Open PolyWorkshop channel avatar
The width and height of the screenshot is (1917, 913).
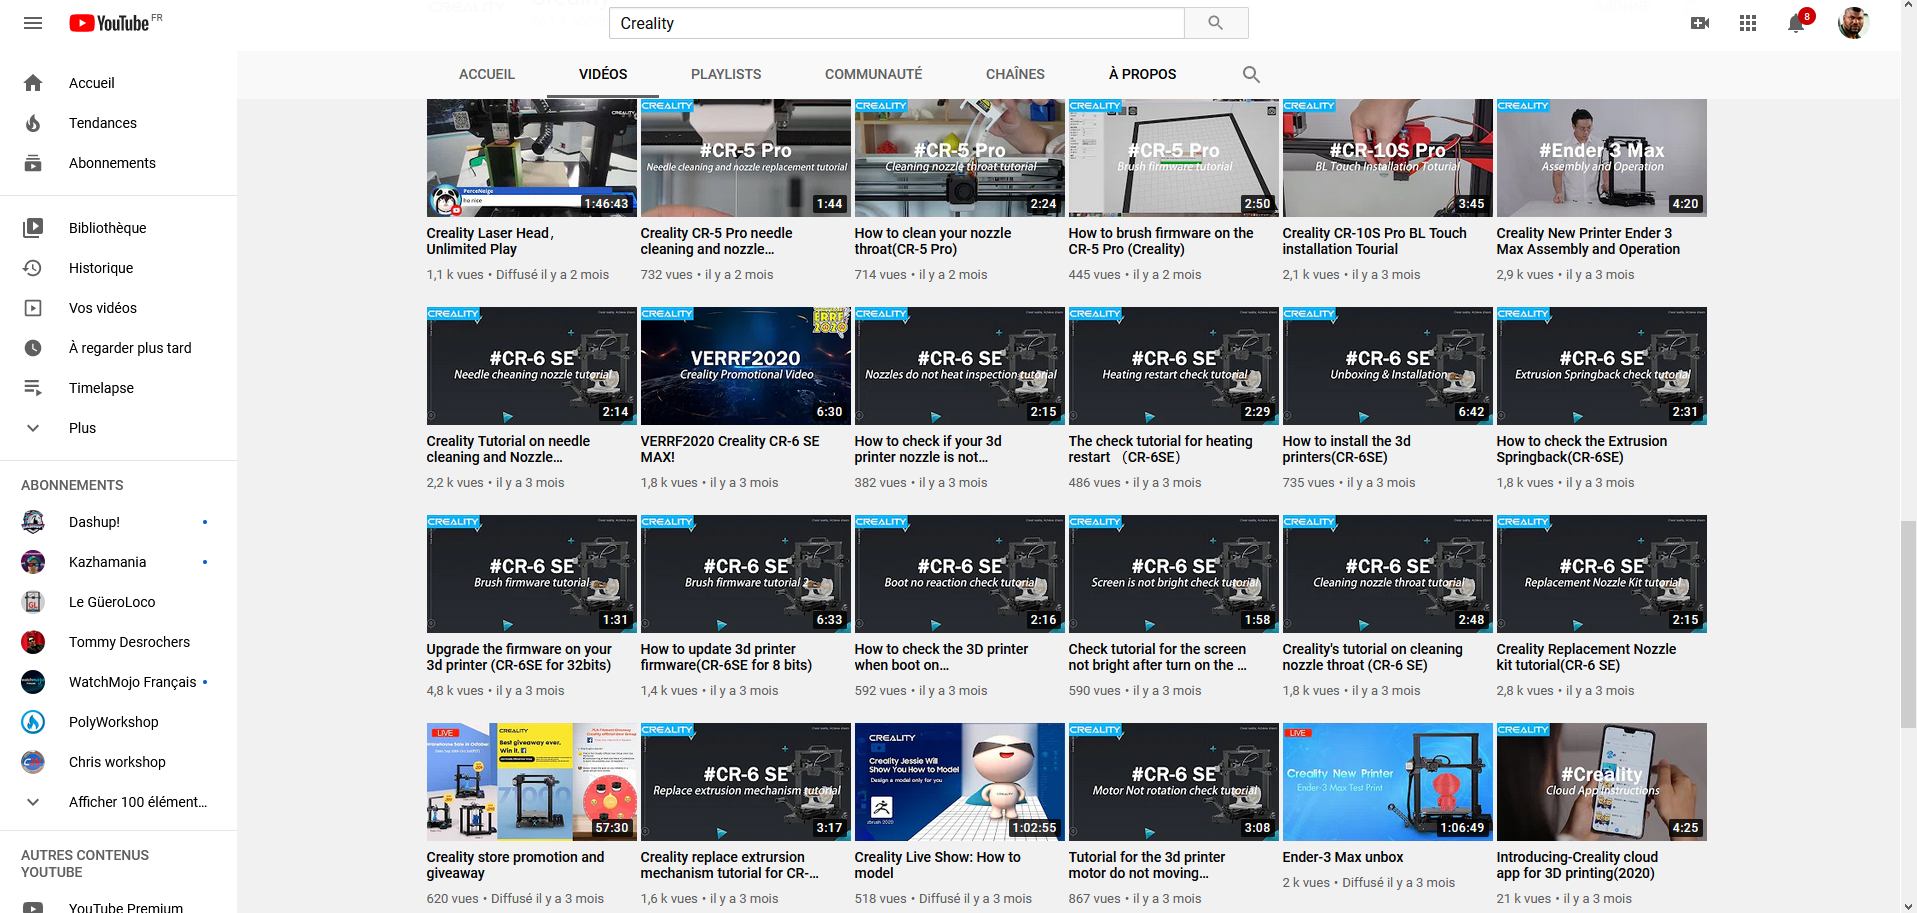33,722
